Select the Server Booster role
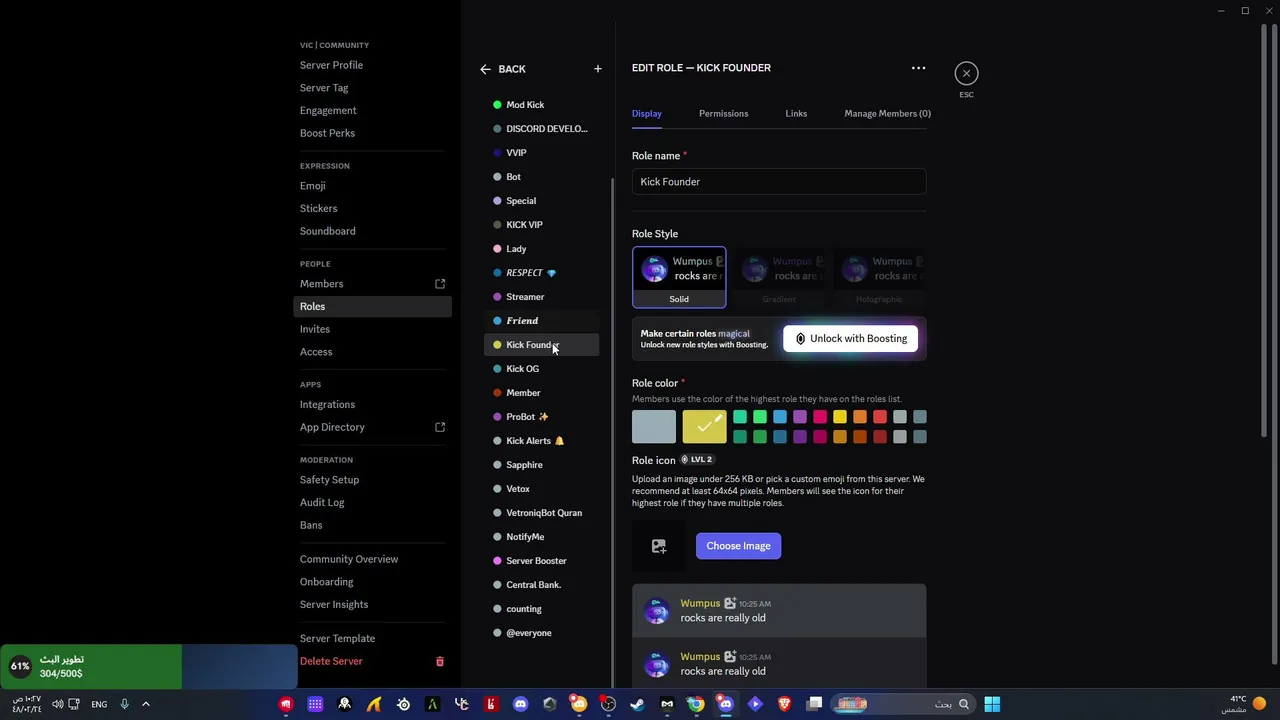Image resolution: width=1280 pixels, height=720 pixels. point(541,561)
